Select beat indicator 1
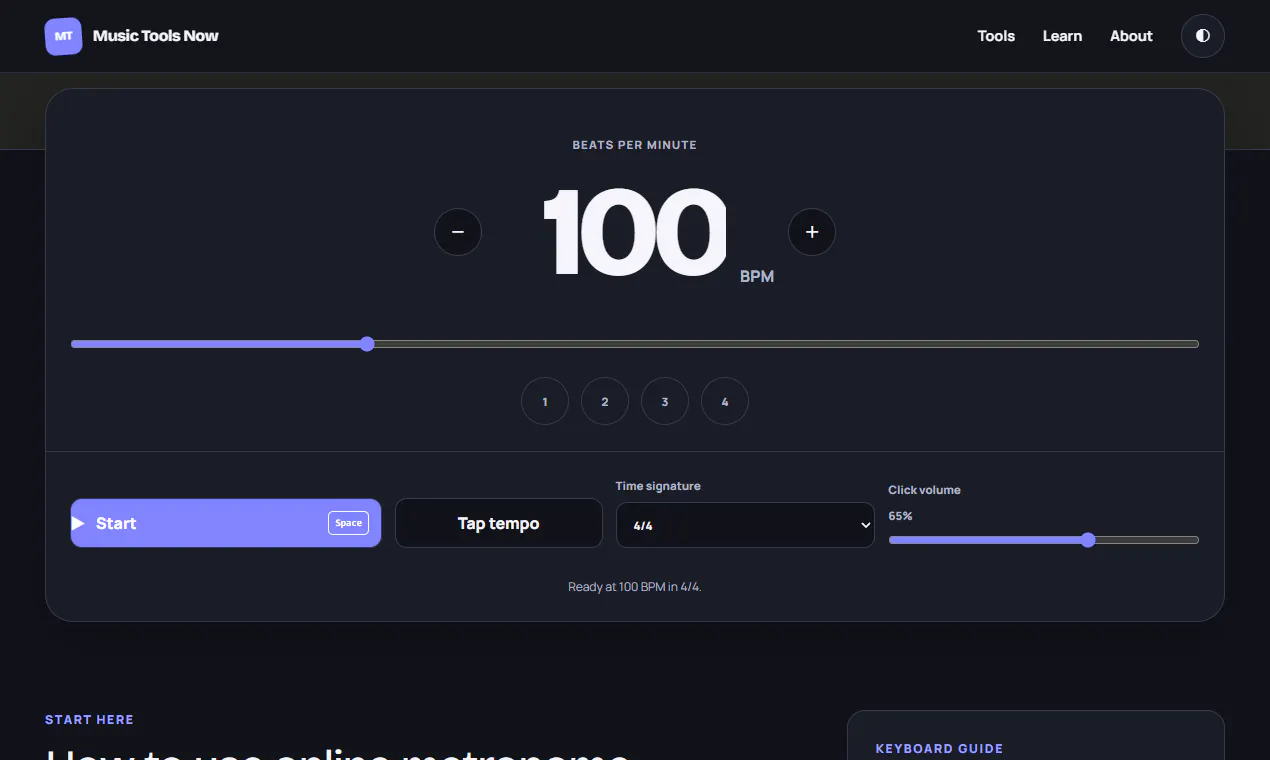Screen dimensions: 1270x760 [x=545, y=401]
